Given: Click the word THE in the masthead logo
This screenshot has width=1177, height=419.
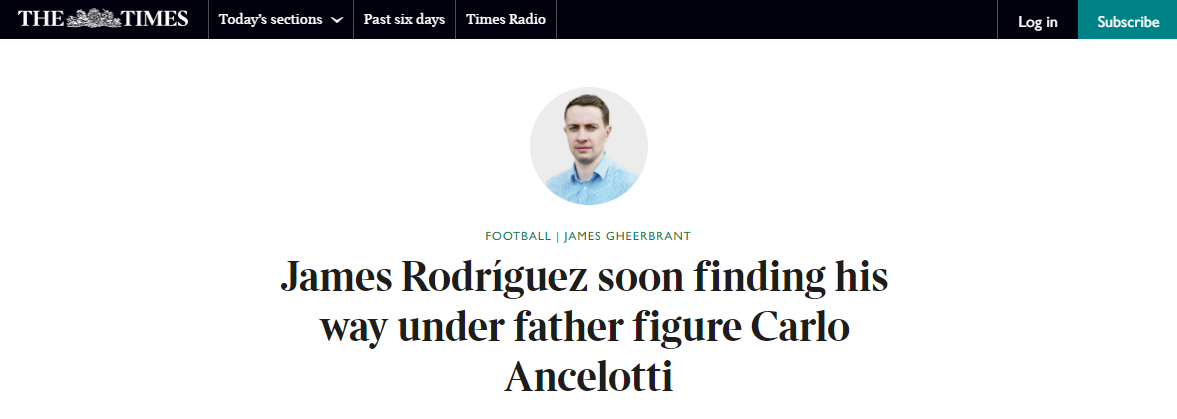Looking at the screenshot, I should tap(41, 19).
